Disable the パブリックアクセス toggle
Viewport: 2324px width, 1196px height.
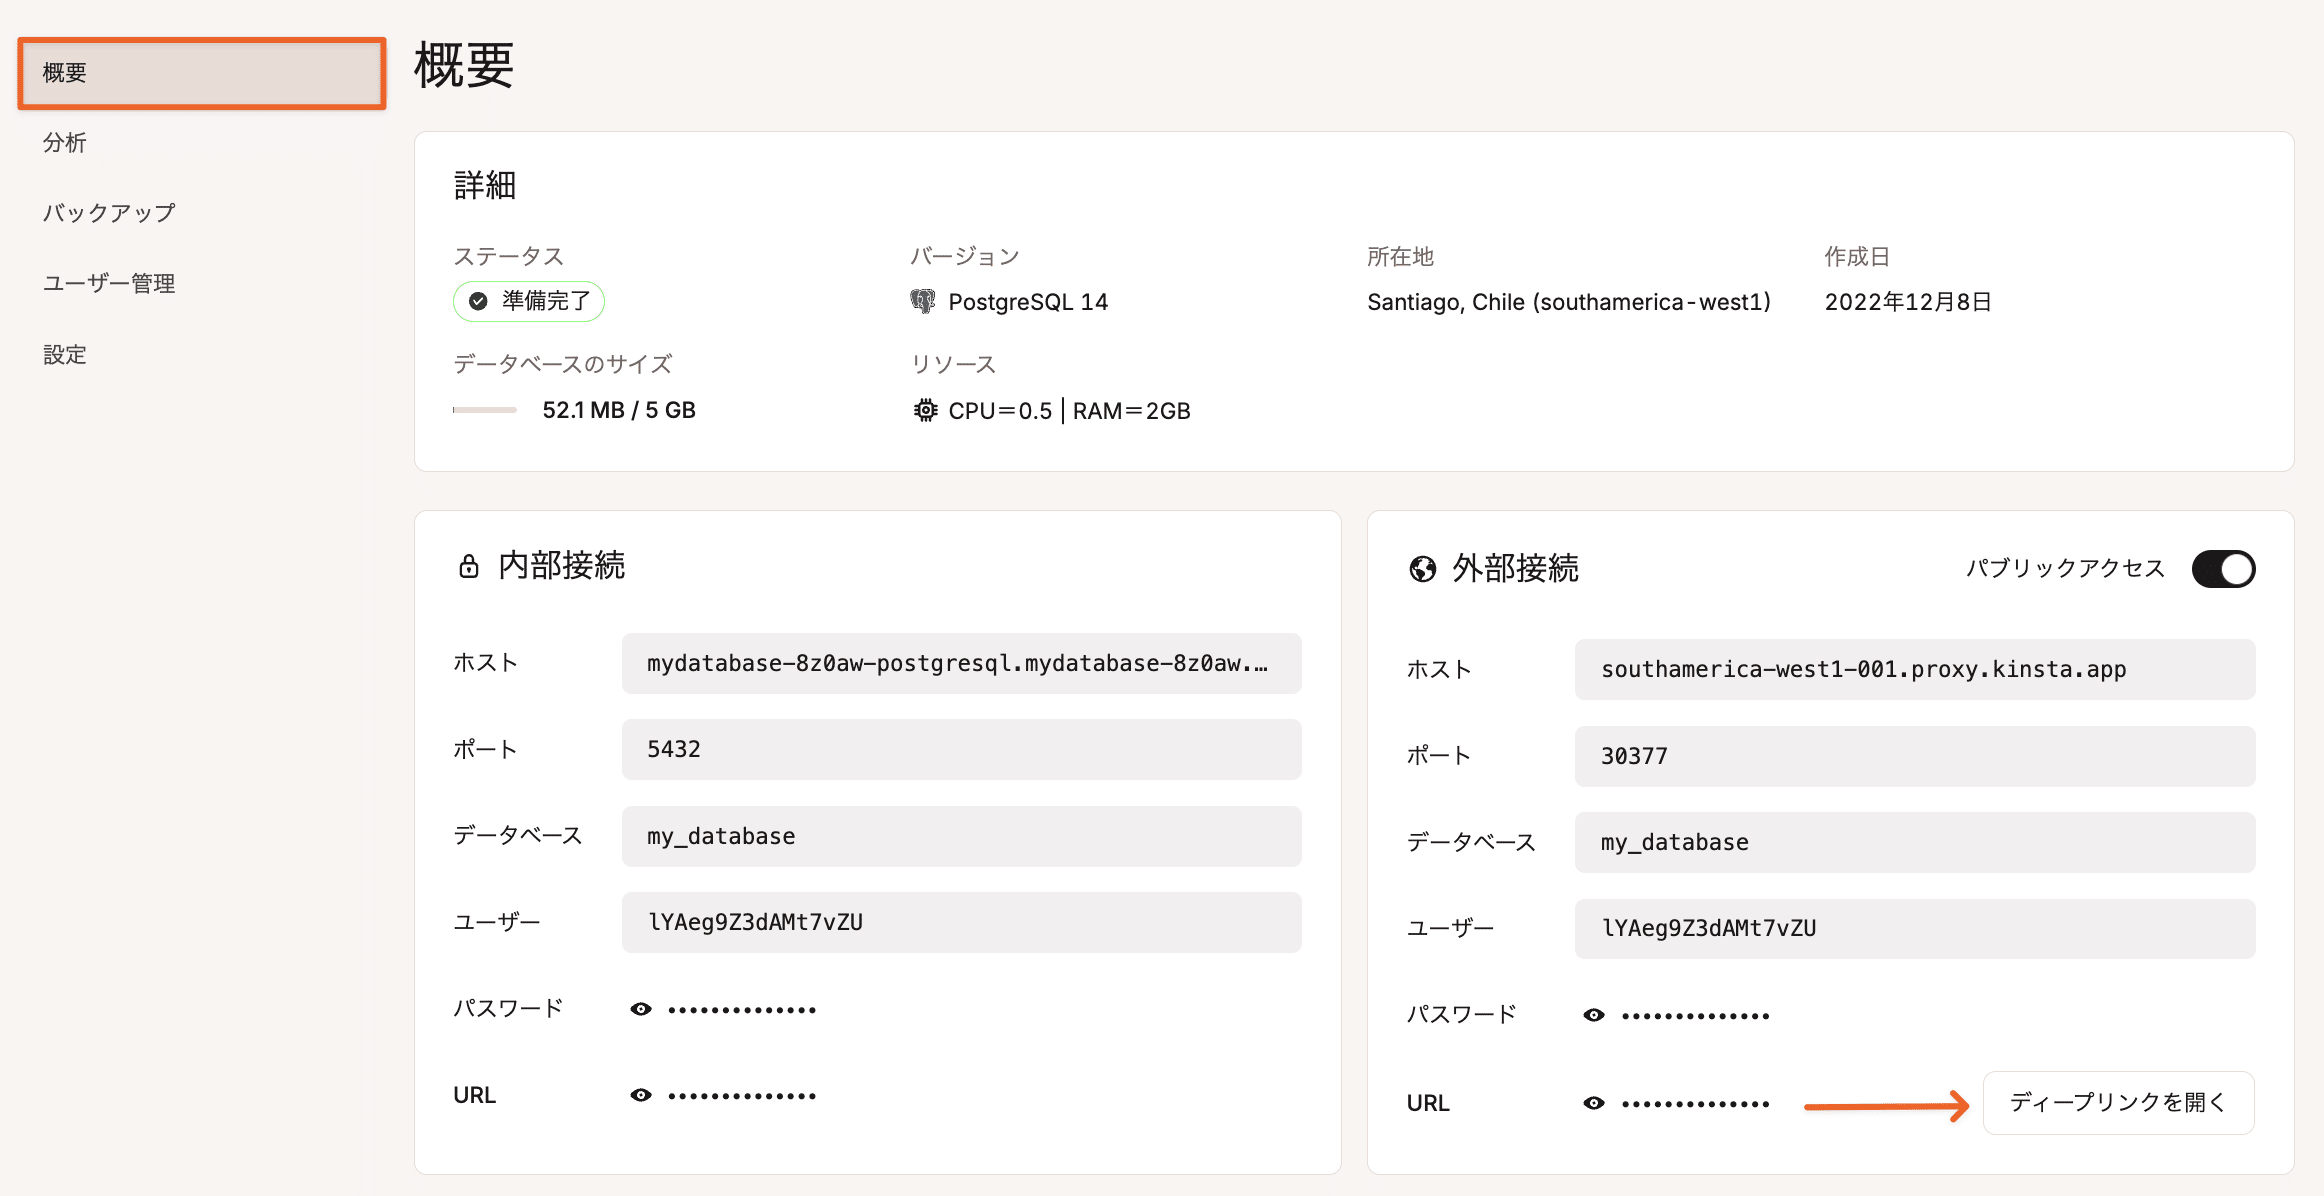pyautogui.click(x=2222, y=568)
